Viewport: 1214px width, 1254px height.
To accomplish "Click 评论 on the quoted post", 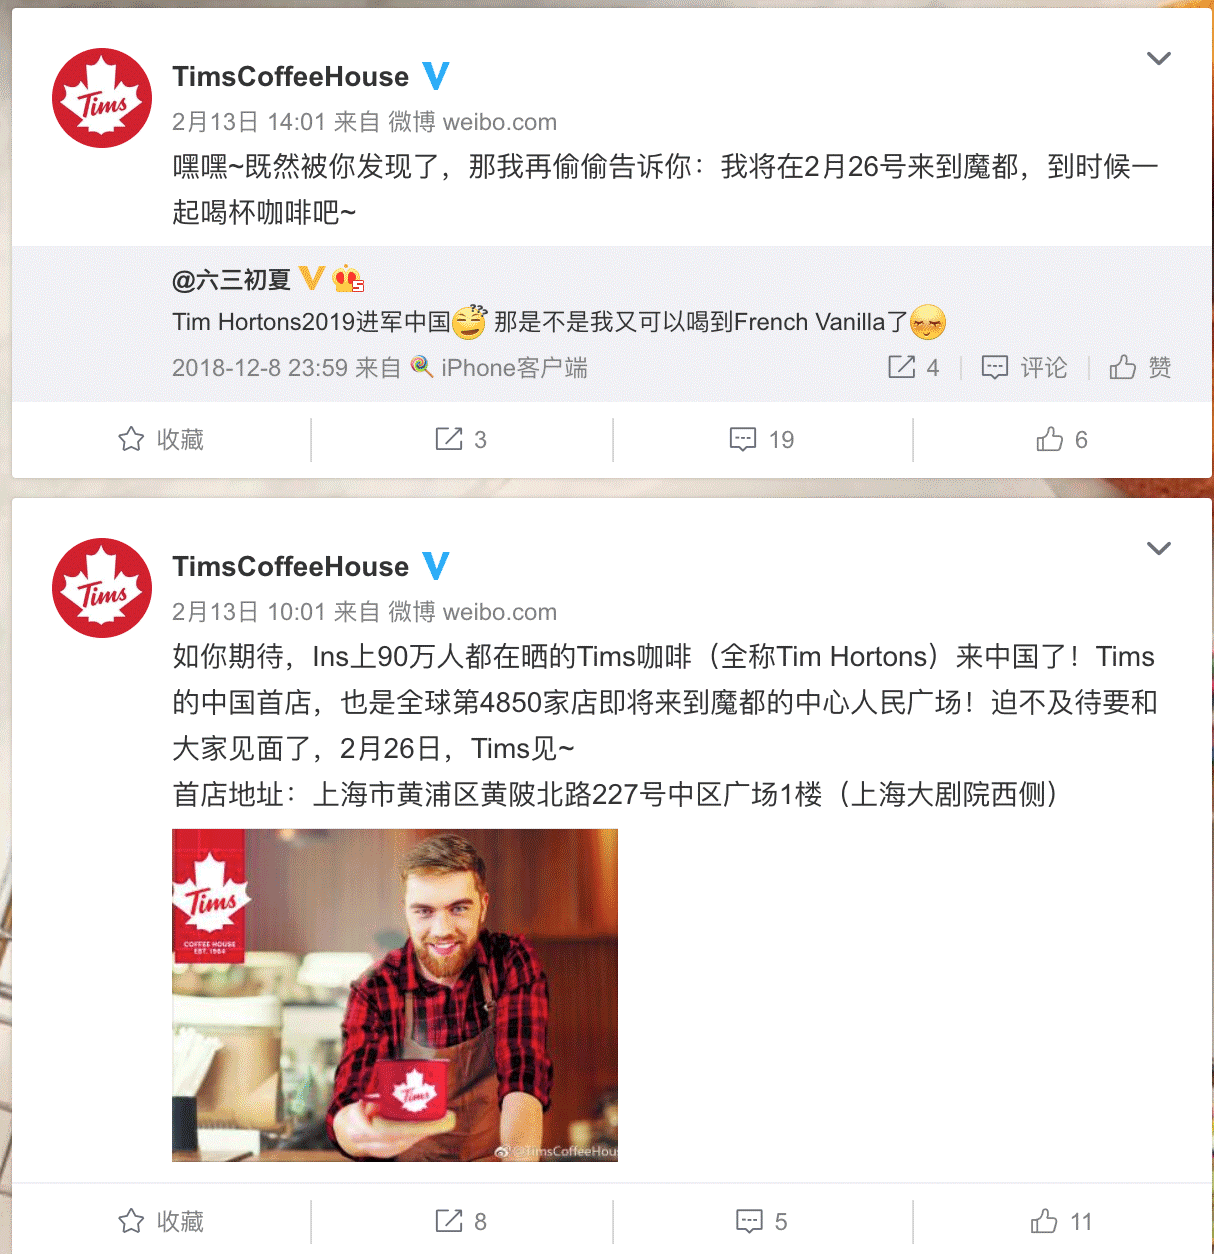I will tap(1025, 368).
